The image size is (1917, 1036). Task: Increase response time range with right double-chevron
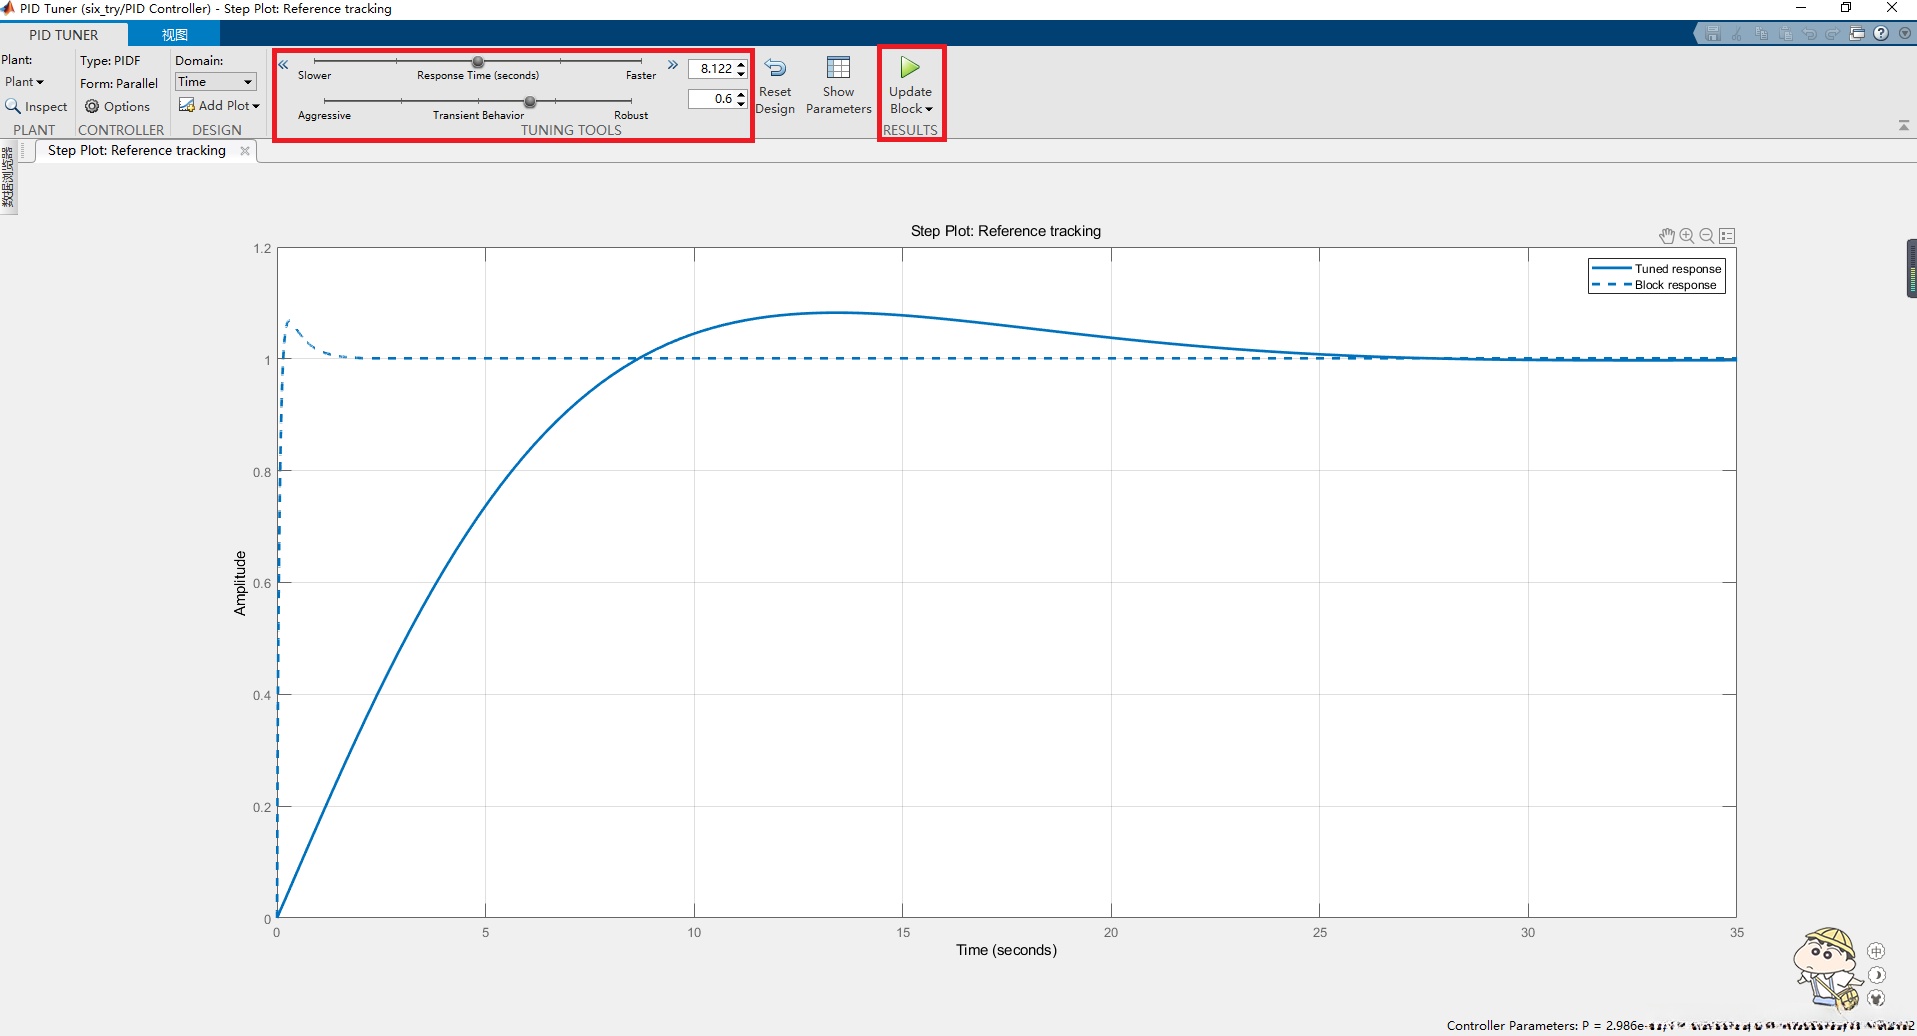click(x=673, y=65)
